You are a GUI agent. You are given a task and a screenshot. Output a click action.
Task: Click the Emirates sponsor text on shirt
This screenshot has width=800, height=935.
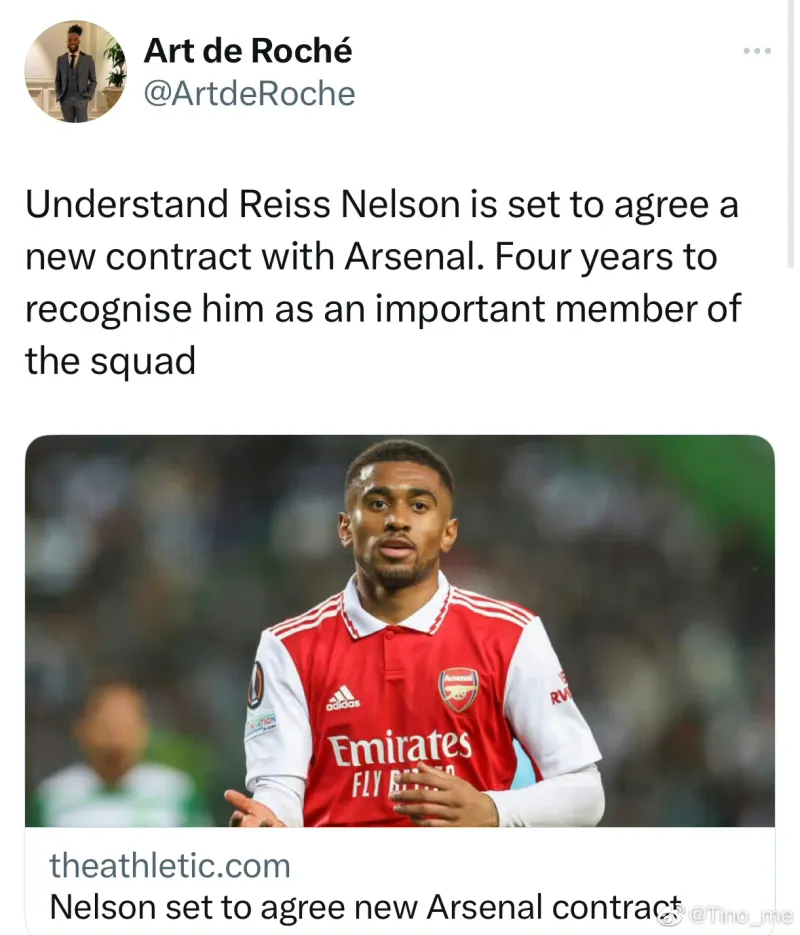coord(400,747)
